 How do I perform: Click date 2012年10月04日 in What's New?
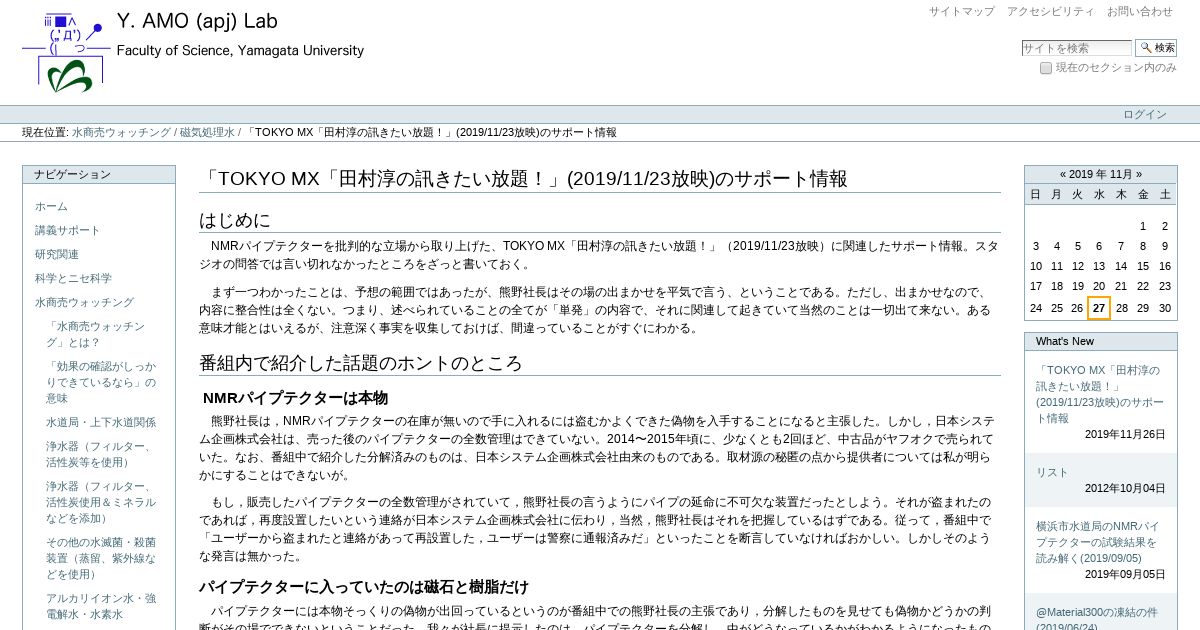coord(1125,488)
